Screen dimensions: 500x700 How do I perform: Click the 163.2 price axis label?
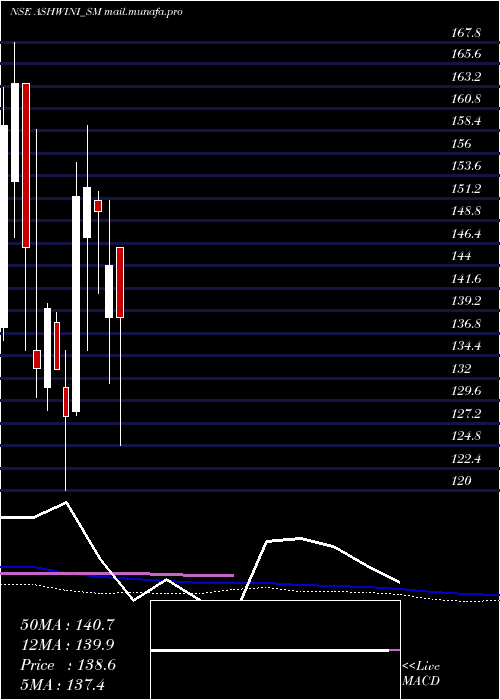(x=466, y=77)
